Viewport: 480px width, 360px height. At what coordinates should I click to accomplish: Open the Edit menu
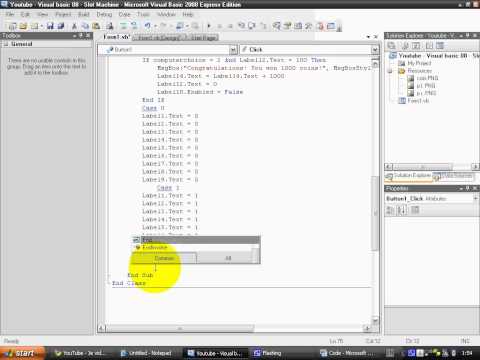point(25,14)
